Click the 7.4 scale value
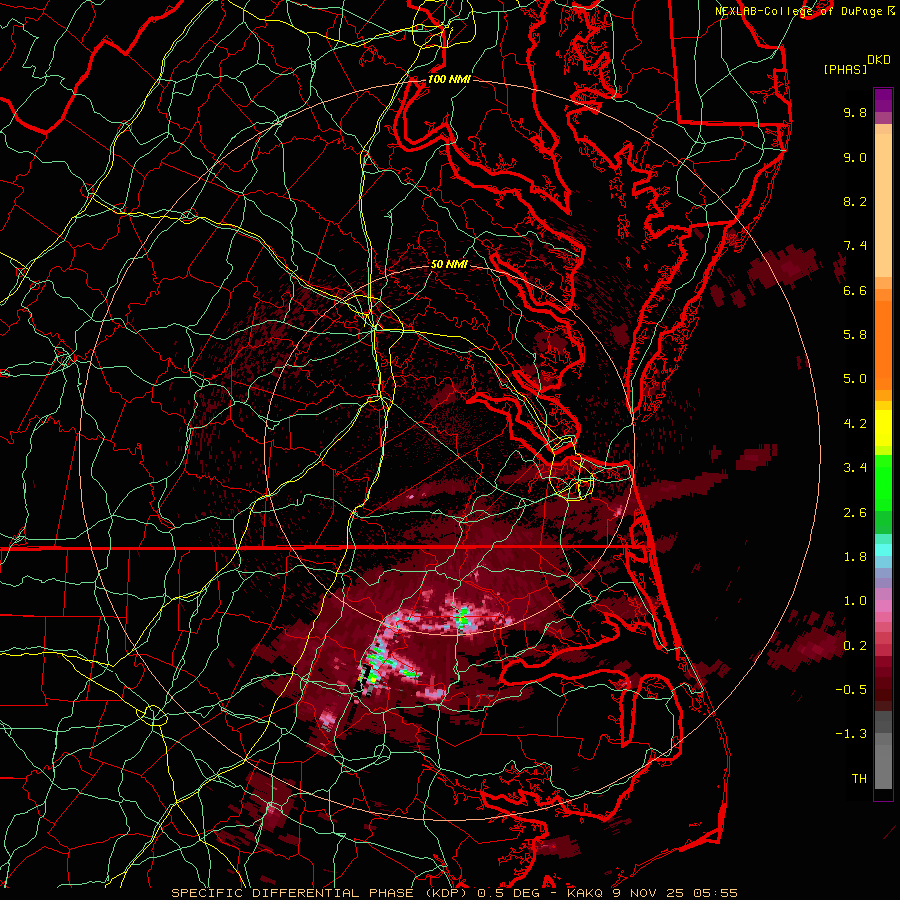This screenshot has width=900, height=900. coord(855,246)
